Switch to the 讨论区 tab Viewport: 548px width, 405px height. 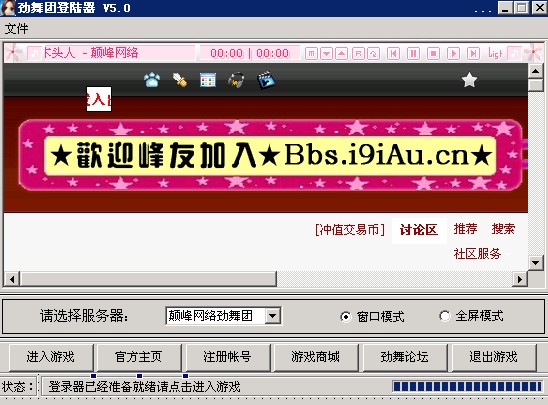(x=419, y=230)
